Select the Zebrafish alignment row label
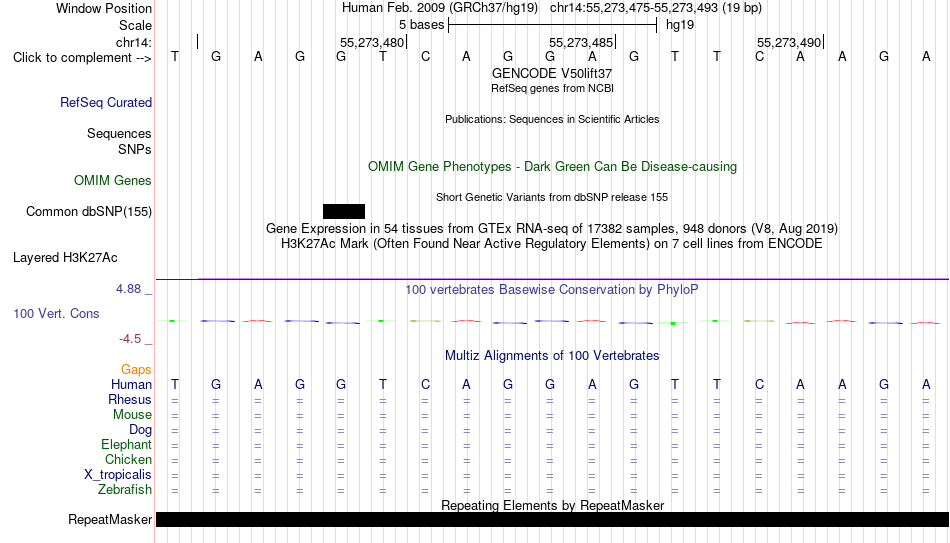This screenshot has width=950, height=543. point(125,490)
